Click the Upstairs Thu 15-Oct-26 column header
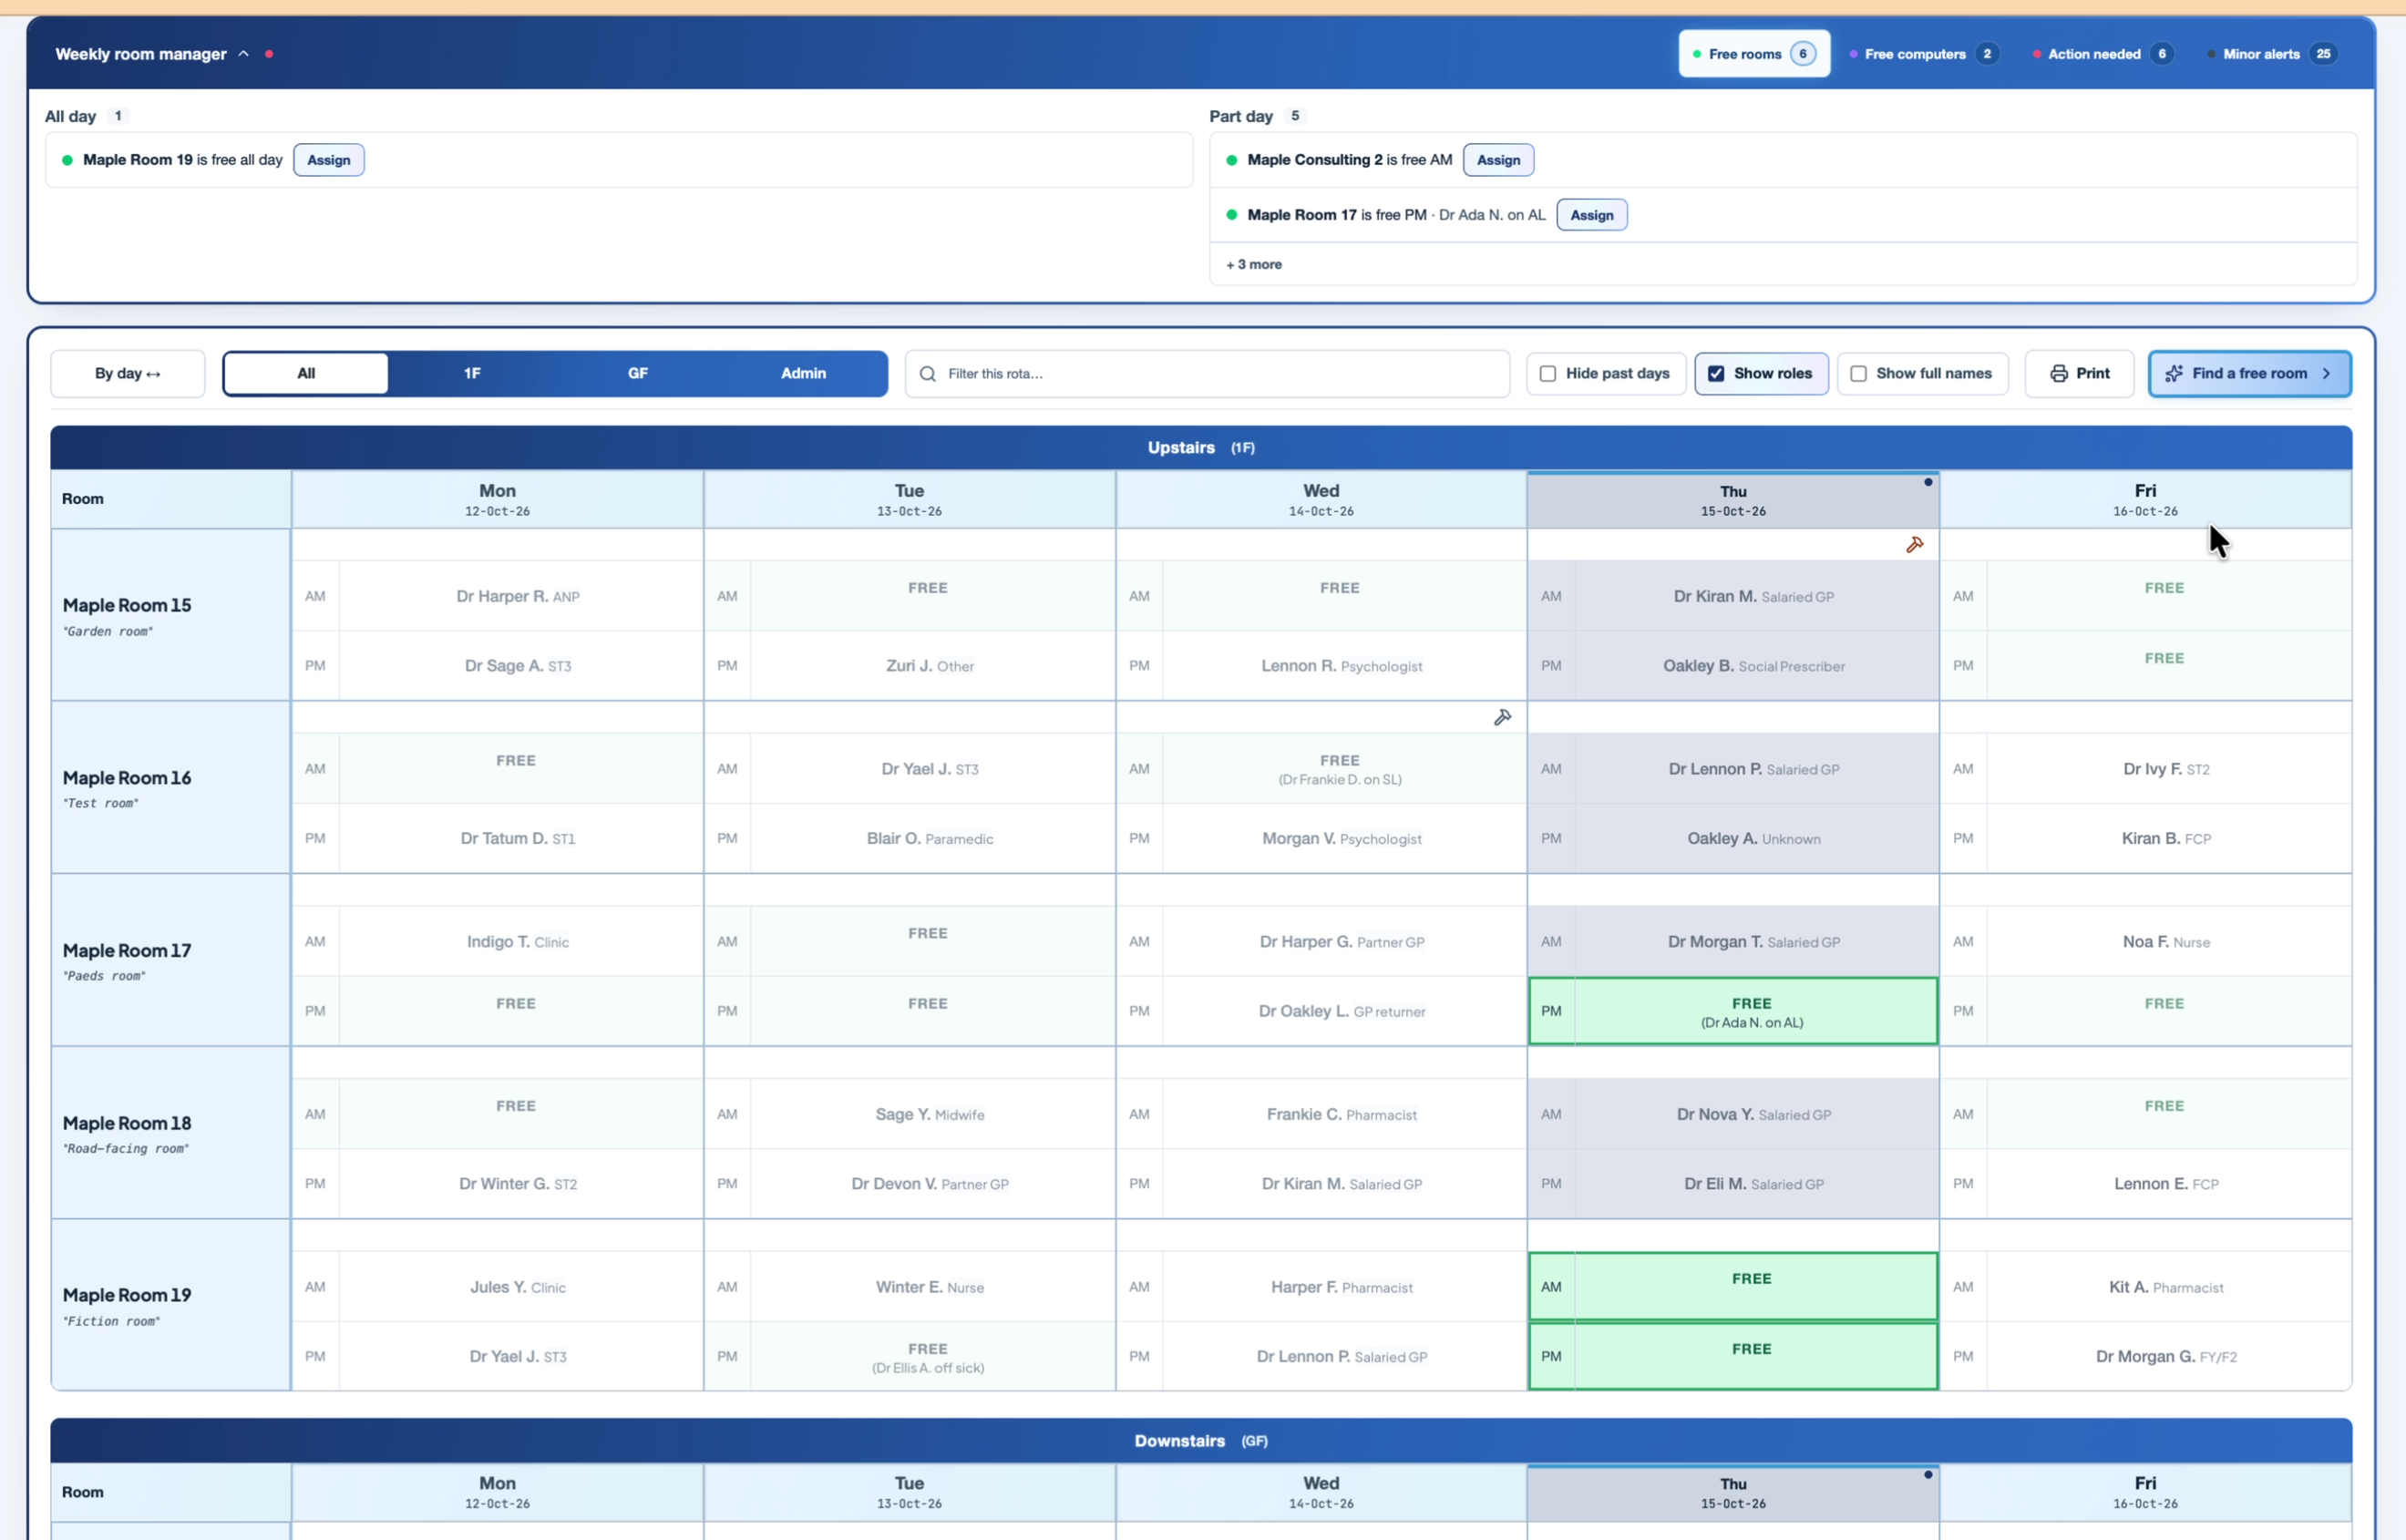 point(1732,499)
